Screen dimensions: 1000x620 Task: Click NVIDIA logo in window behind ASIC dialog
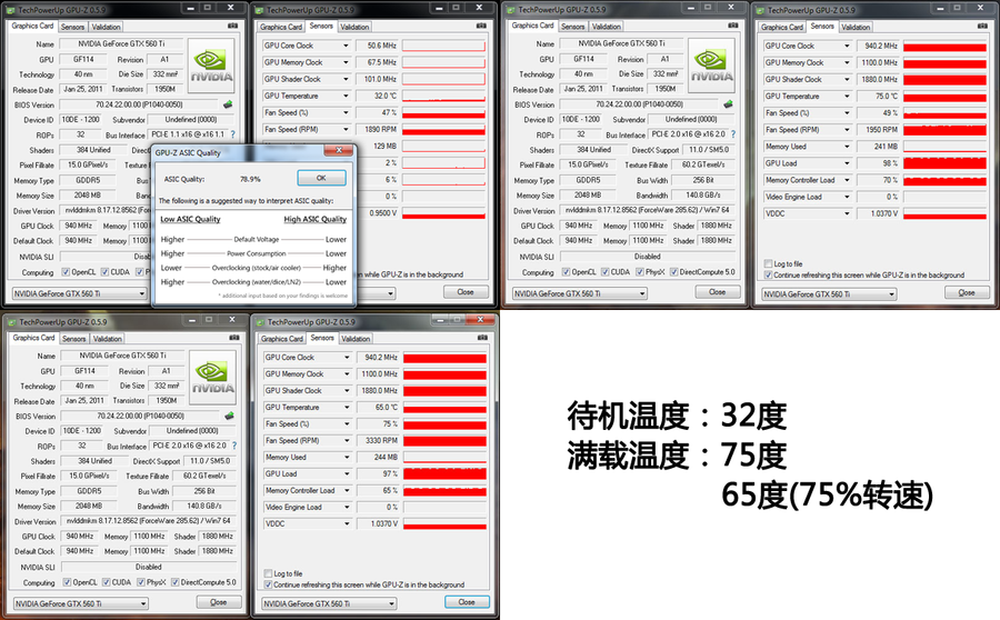pyautogui.click(x=211, y=66)
